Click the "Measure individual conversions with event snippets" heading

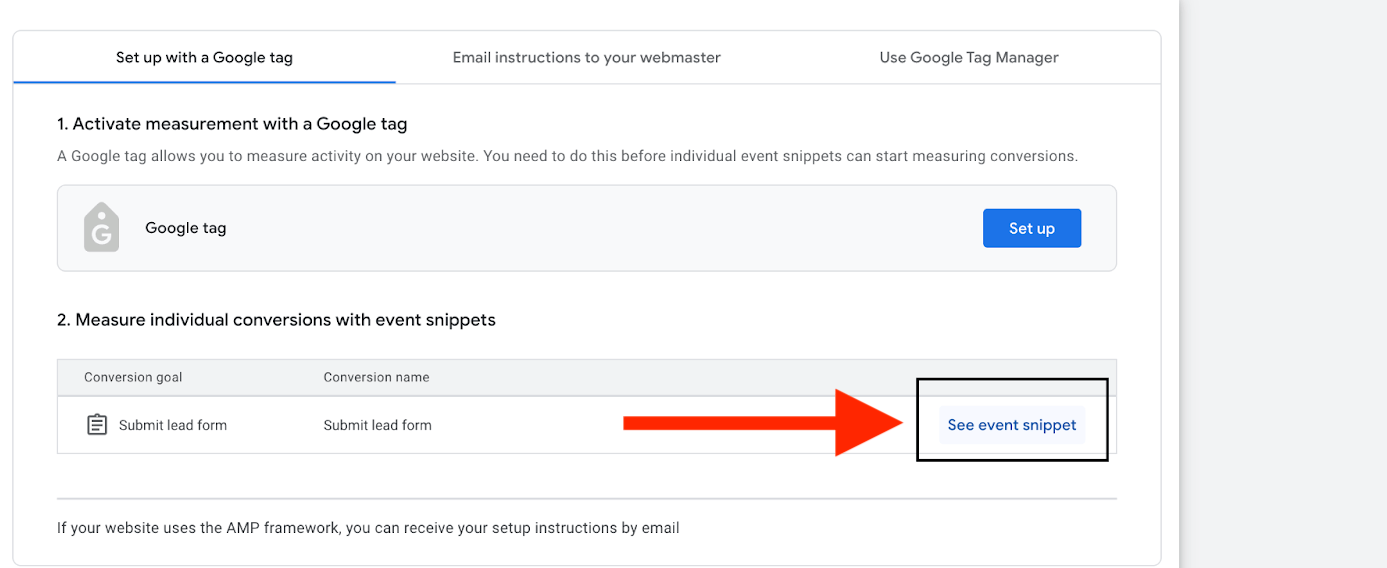[276, 320]
